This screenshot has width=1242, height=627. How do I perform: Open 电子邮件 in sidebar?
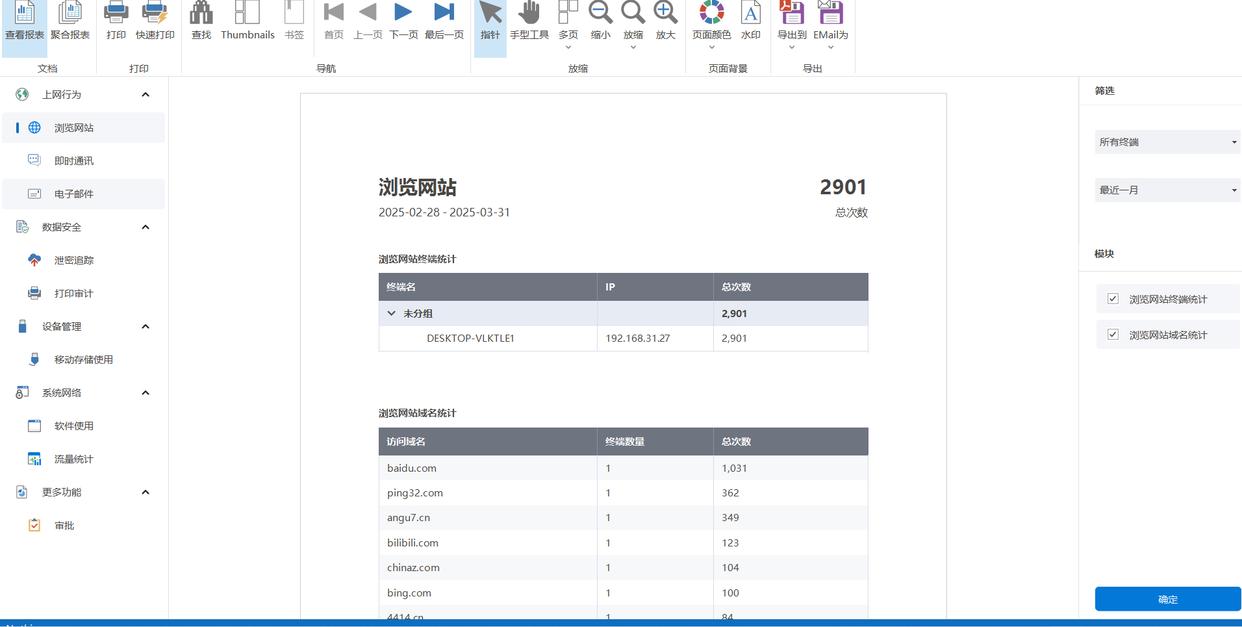click(x=83, y=194)
